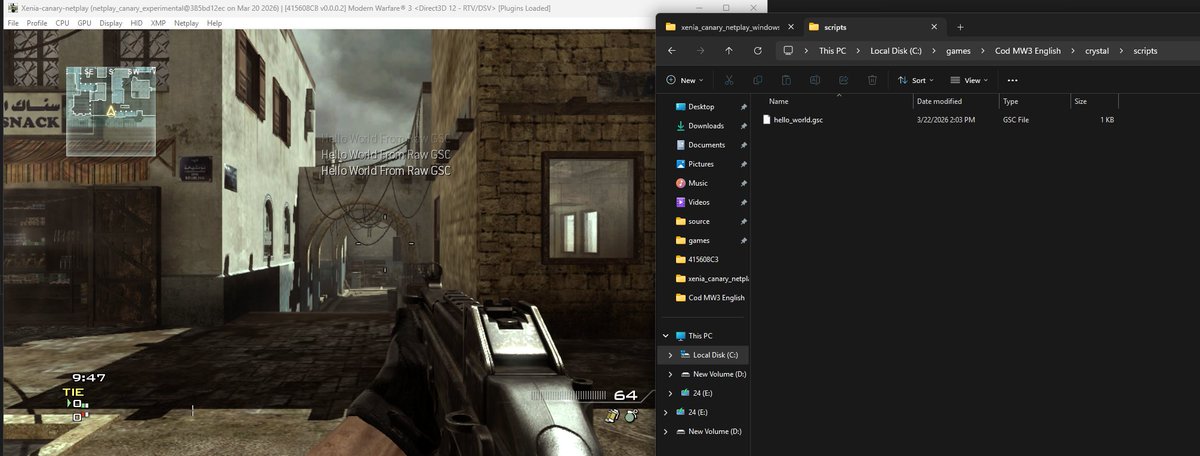
Task: Click the monitor icon in the address bar
Action: coord(788,50)
